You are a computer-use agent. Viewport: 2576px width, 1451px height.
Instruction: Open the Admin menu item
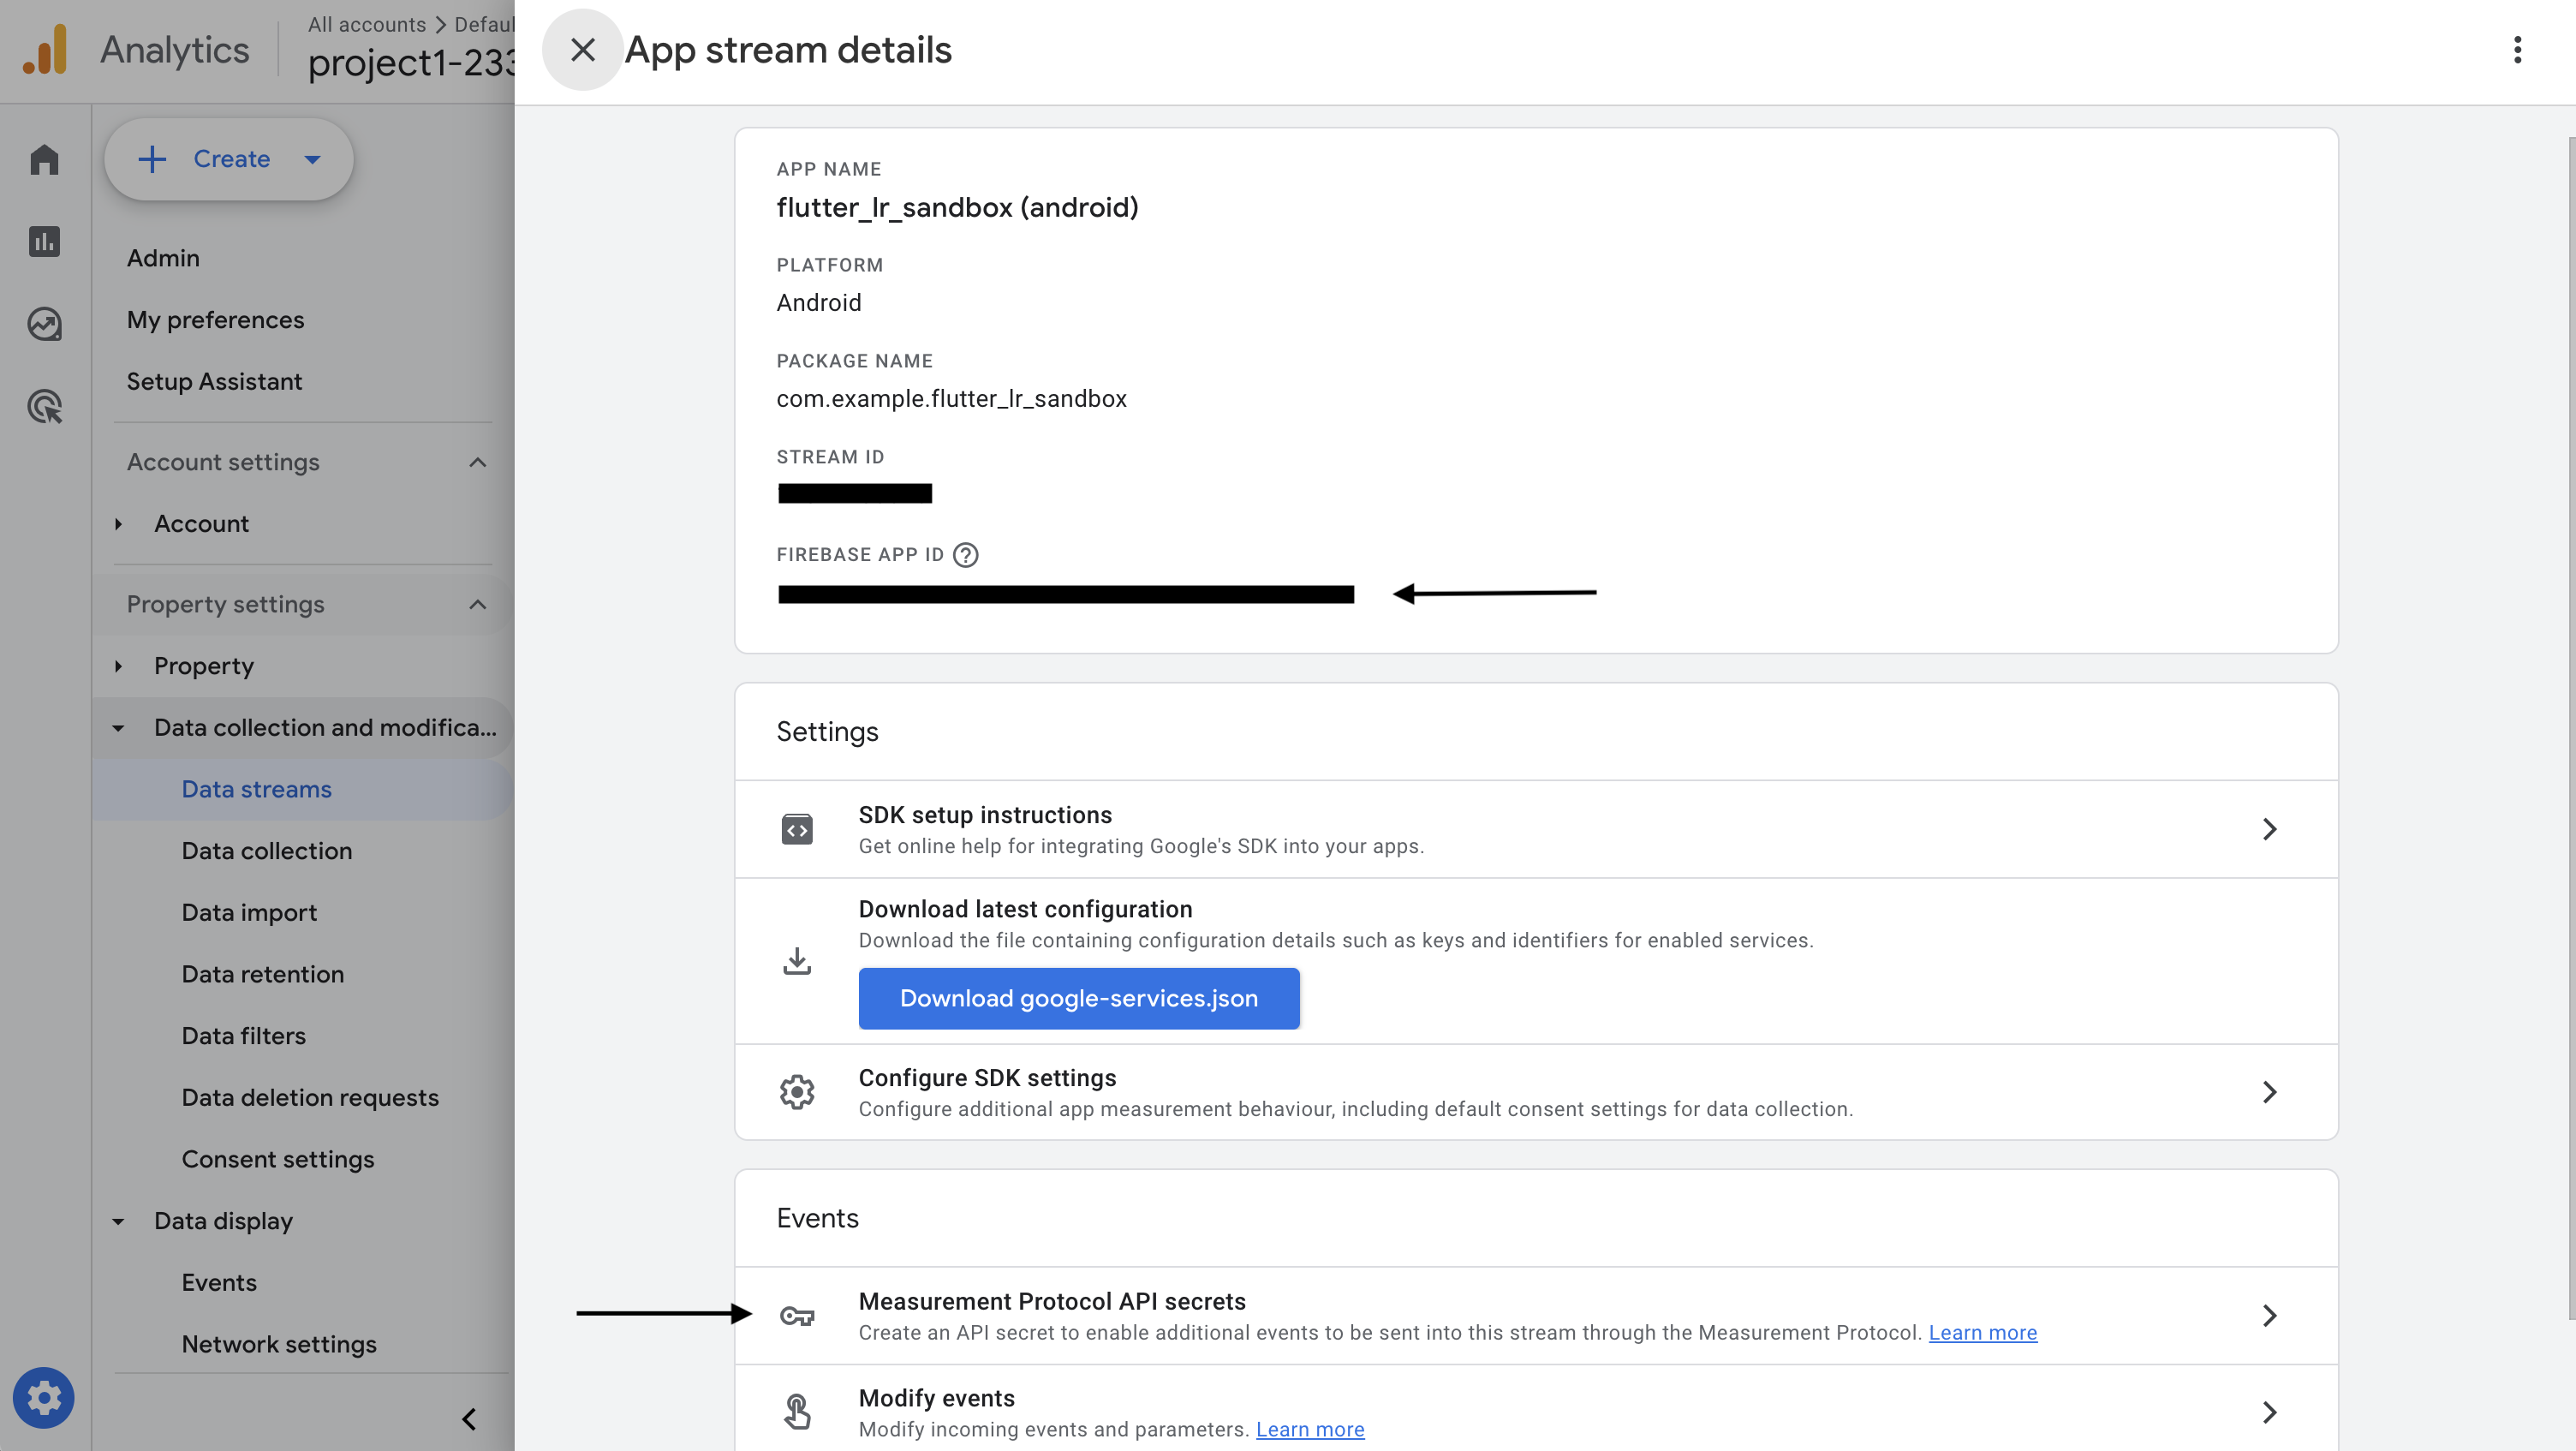pos(163,257)
